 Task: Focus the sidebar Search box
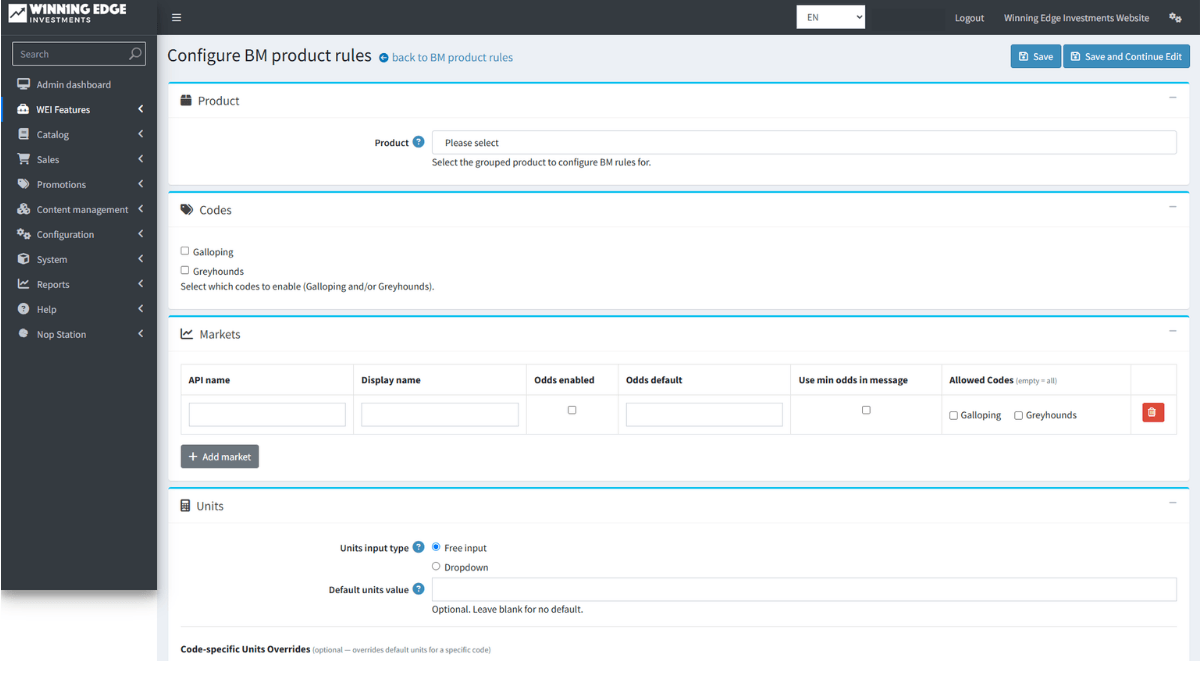pos(70,54)
